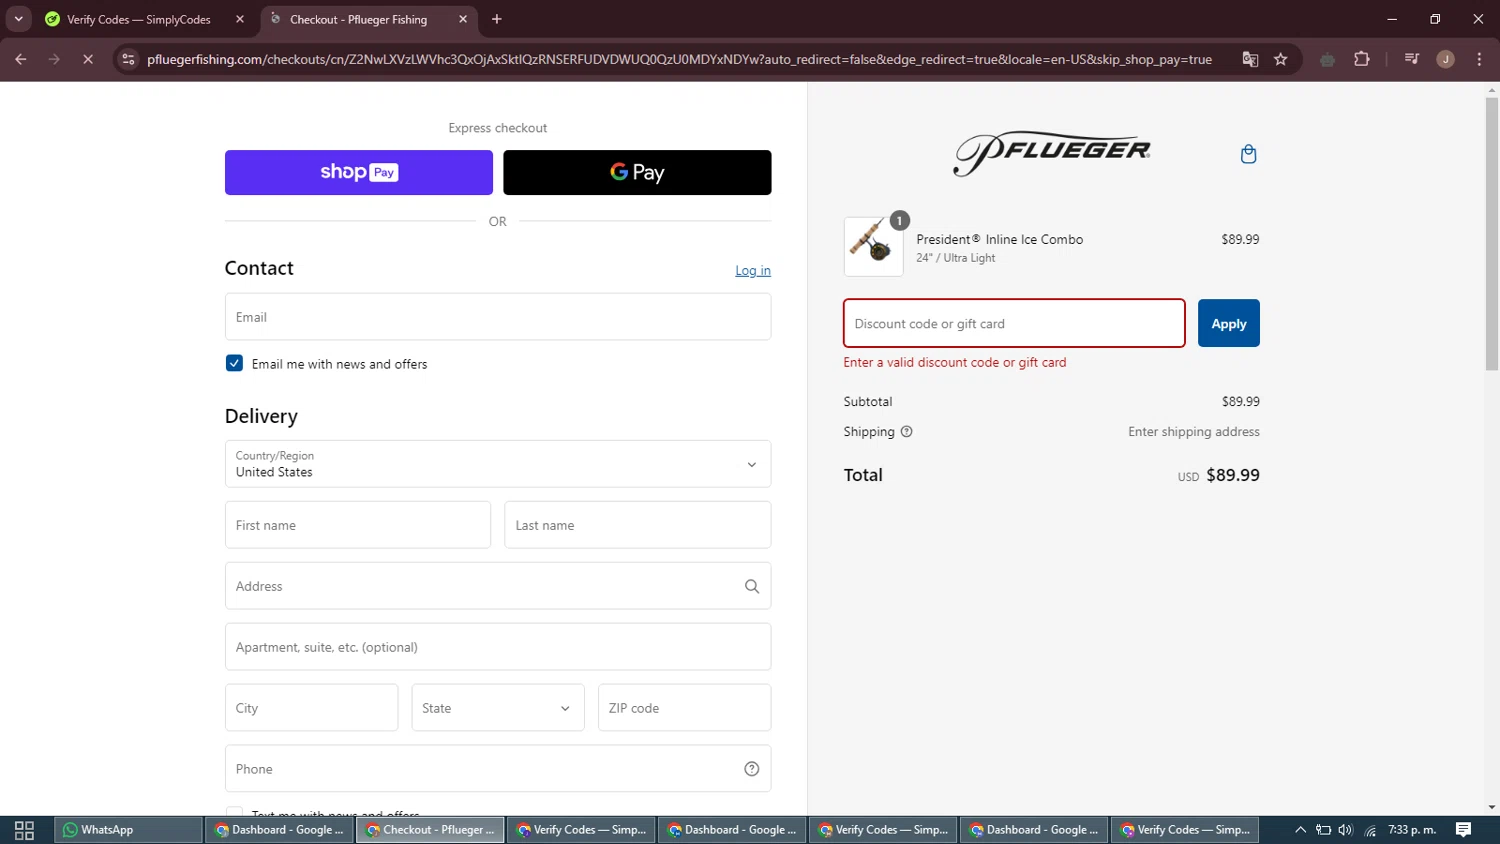Click the Apartment, suite, etc. field
Screen dimensions: 1500x844
498,647
